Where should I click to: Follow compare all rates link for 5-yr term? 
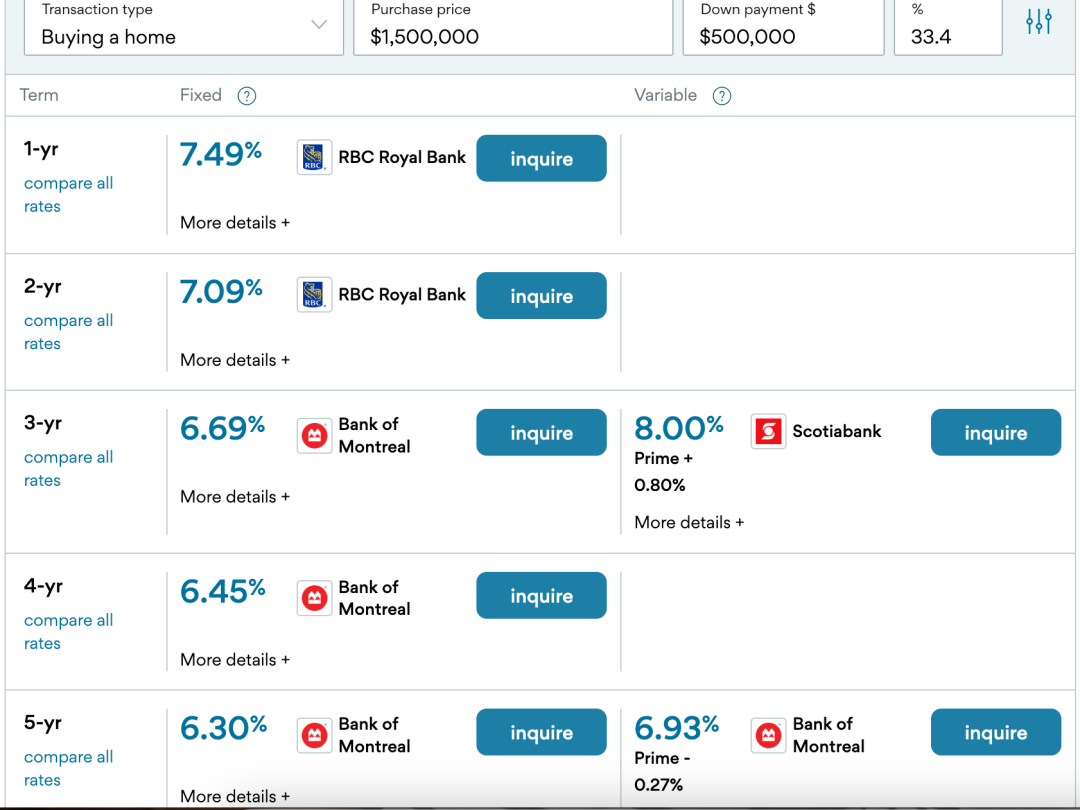(68, 768)
